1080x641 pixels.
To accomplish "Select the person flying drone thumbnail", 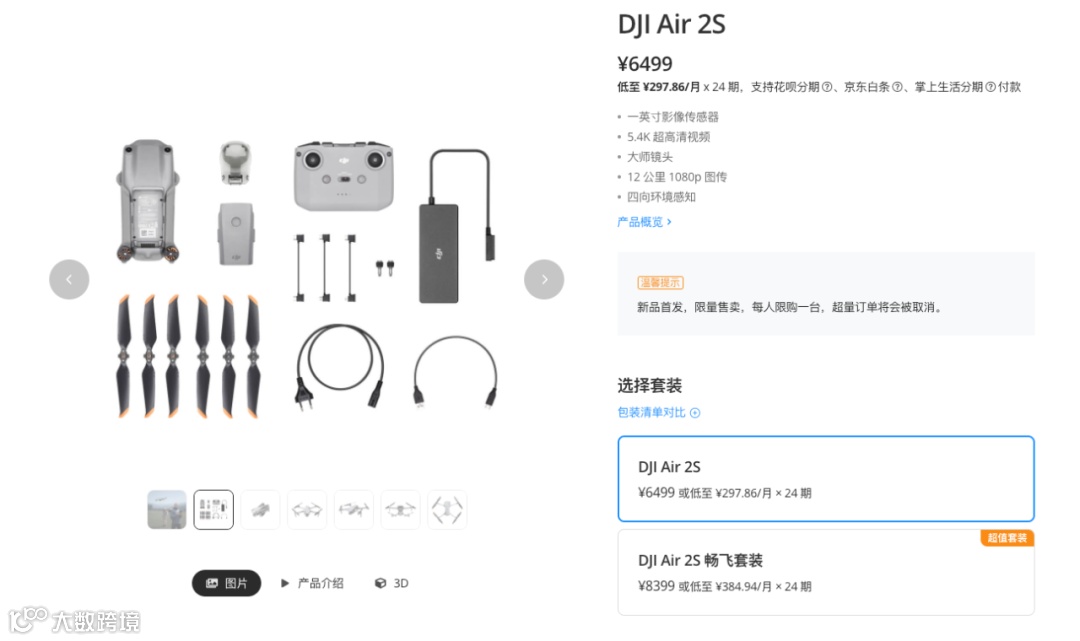I will (167, 509).
